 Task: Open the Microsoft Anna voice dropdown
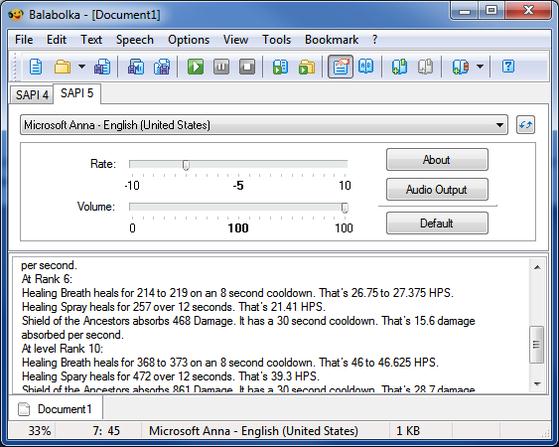[x=264, y=125]
